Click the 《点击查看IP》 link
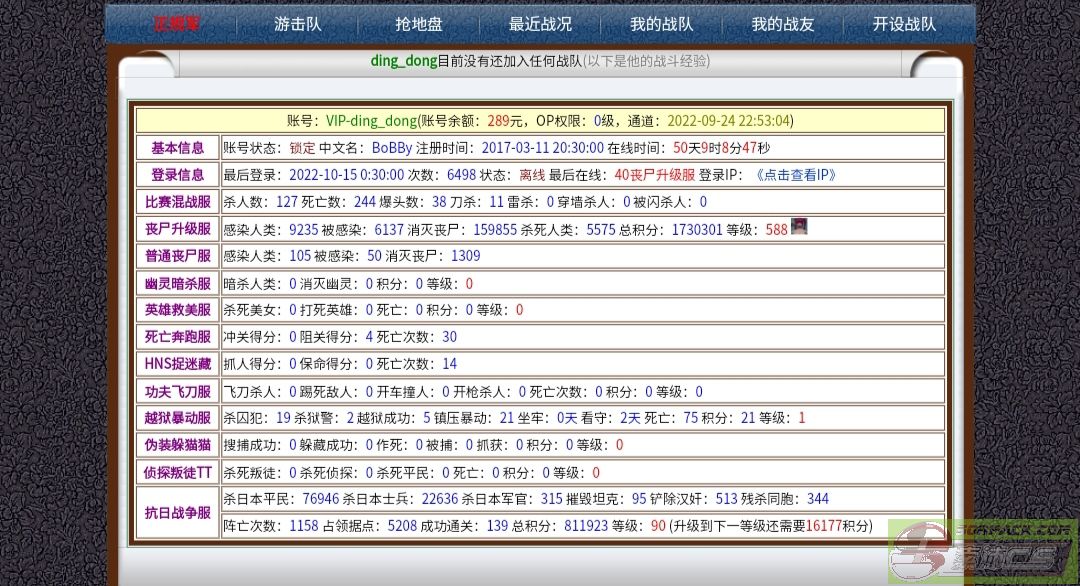 pyautogui.click(x=796, y=175)
